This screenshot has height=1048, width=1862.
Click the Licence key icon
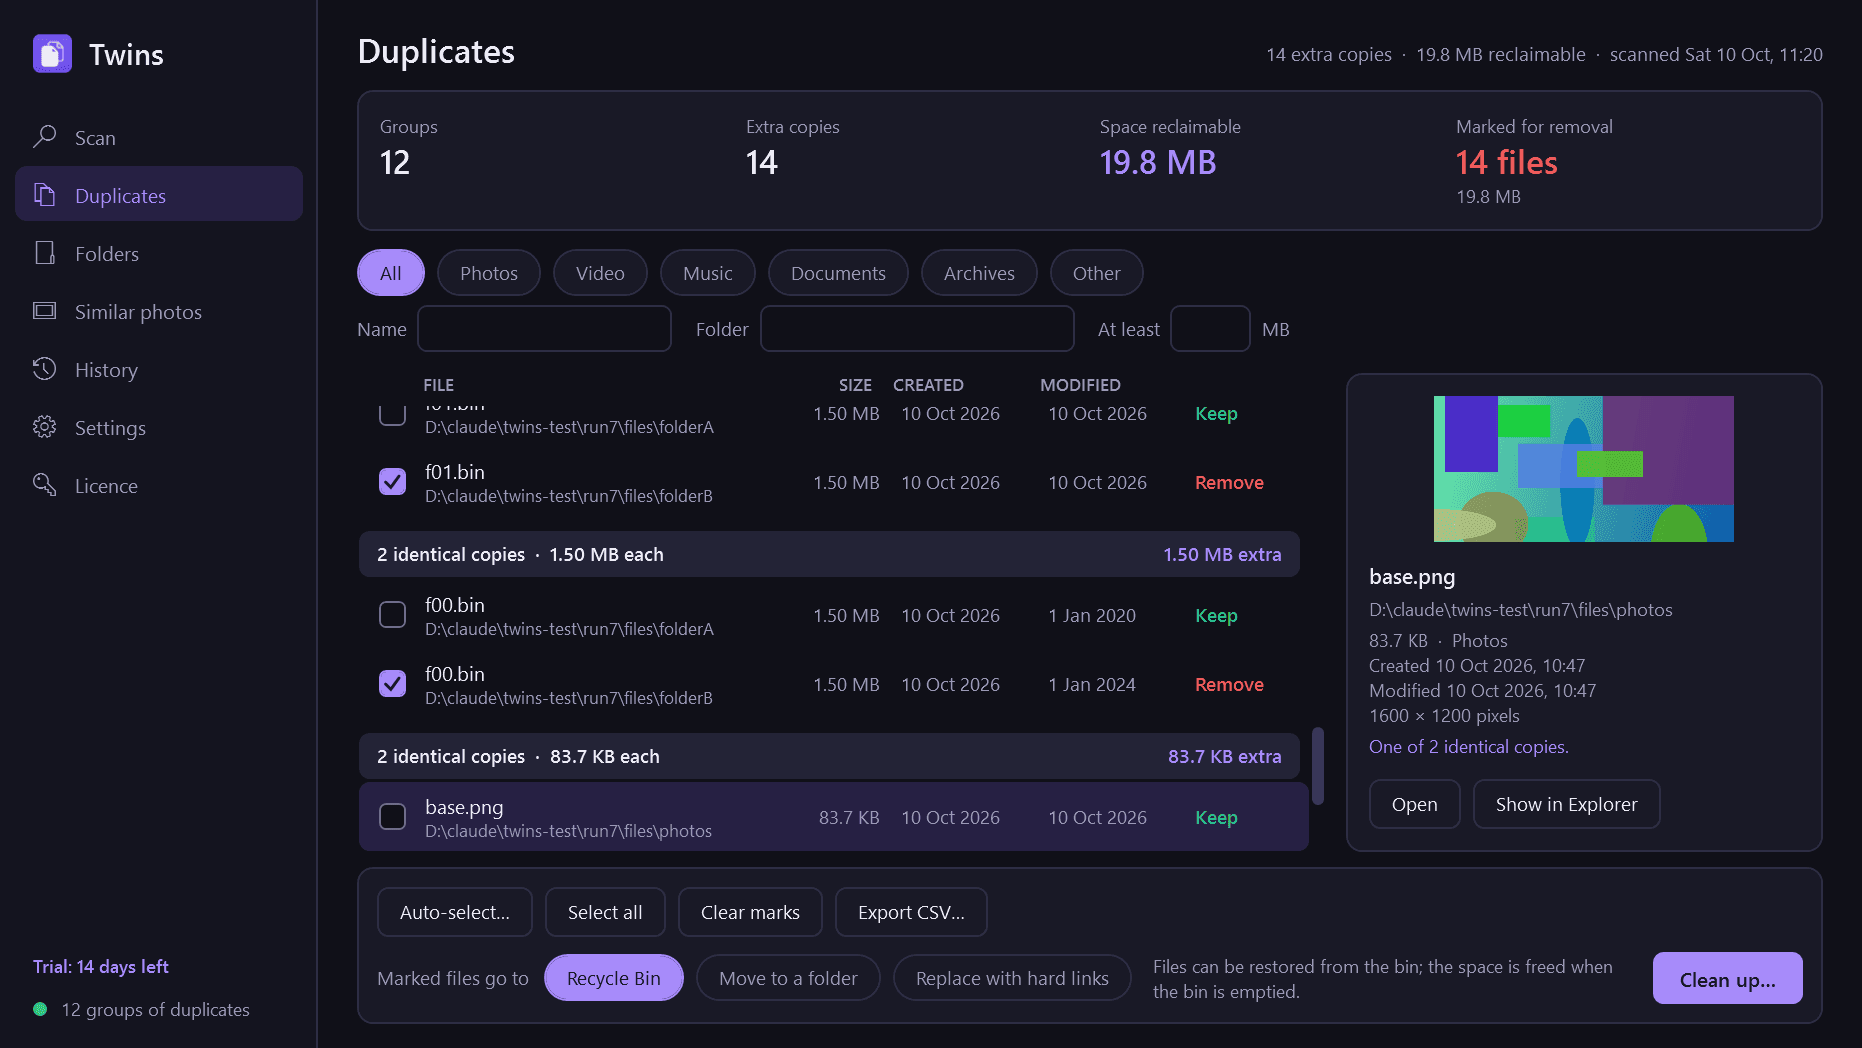[x=44, y=485]
